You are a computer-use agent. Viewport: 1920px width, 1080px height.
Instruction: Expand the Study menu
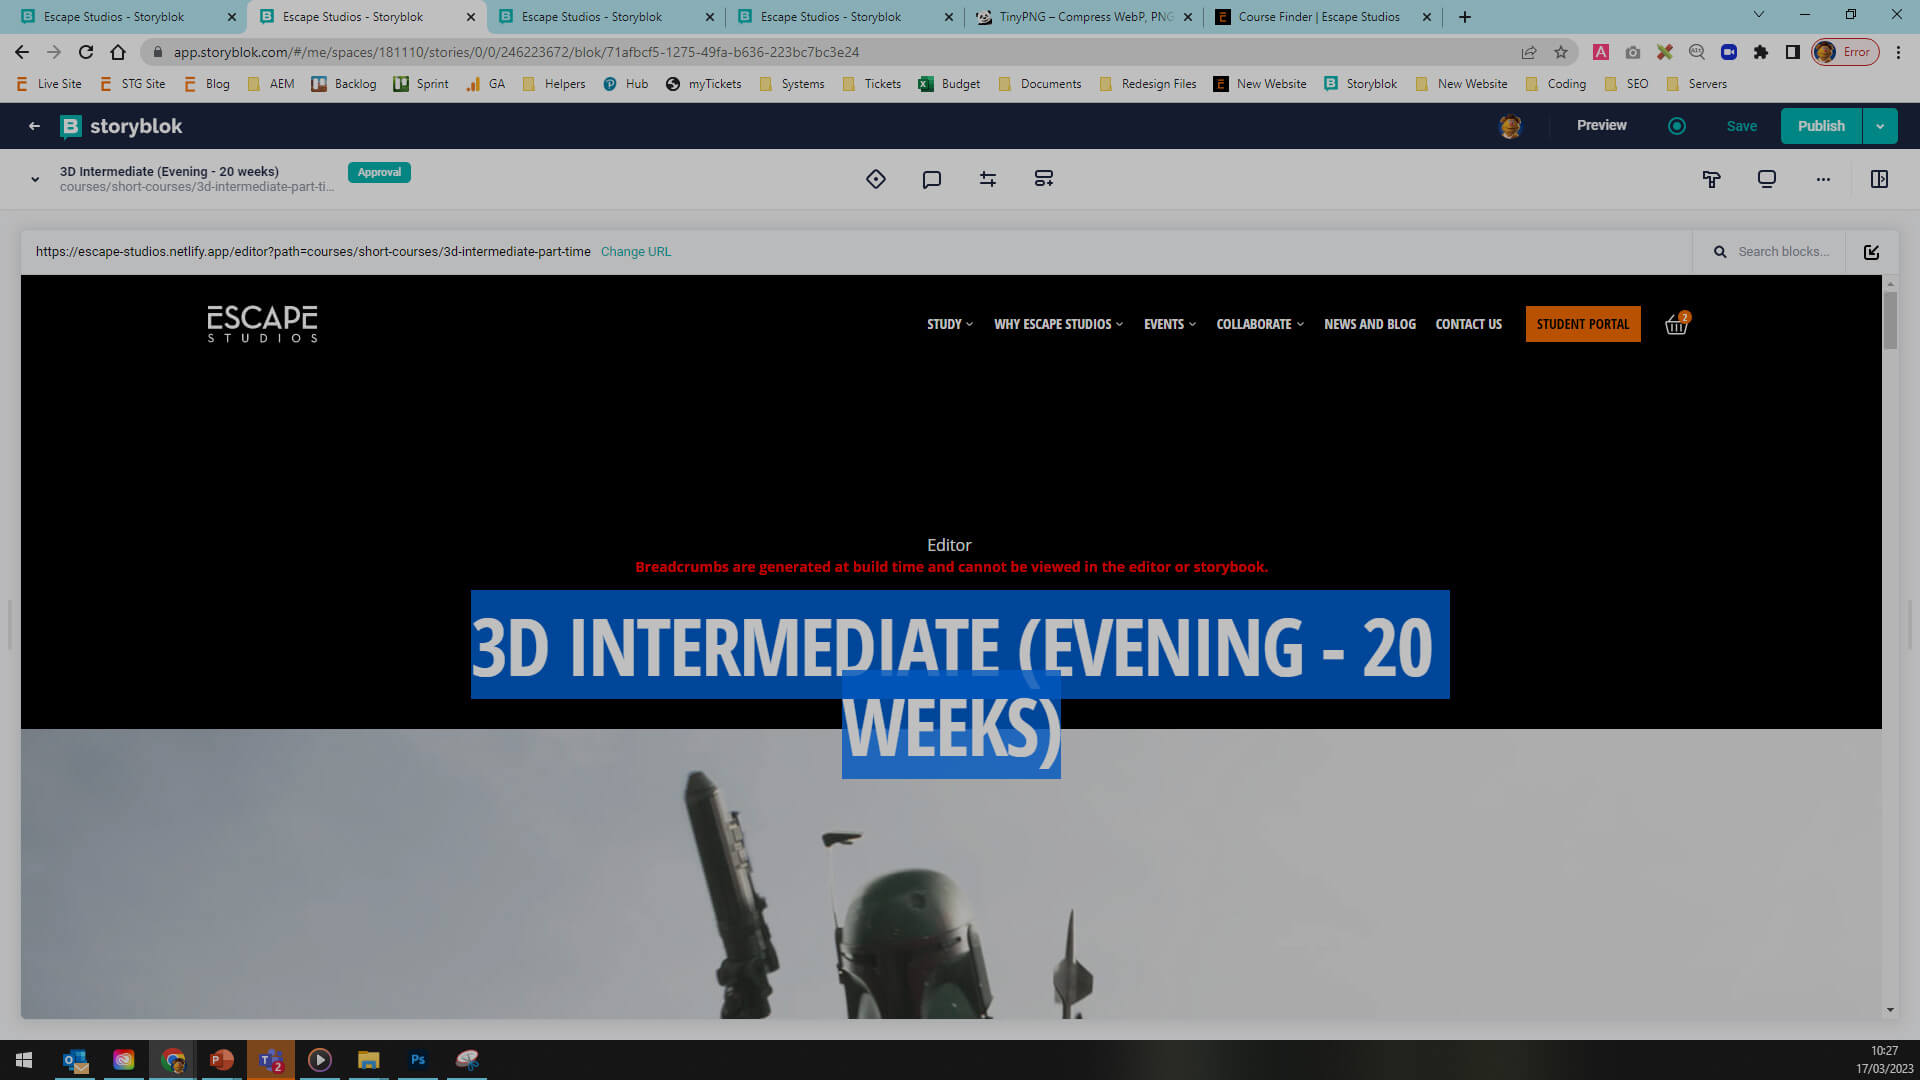(x=950, y=324)
